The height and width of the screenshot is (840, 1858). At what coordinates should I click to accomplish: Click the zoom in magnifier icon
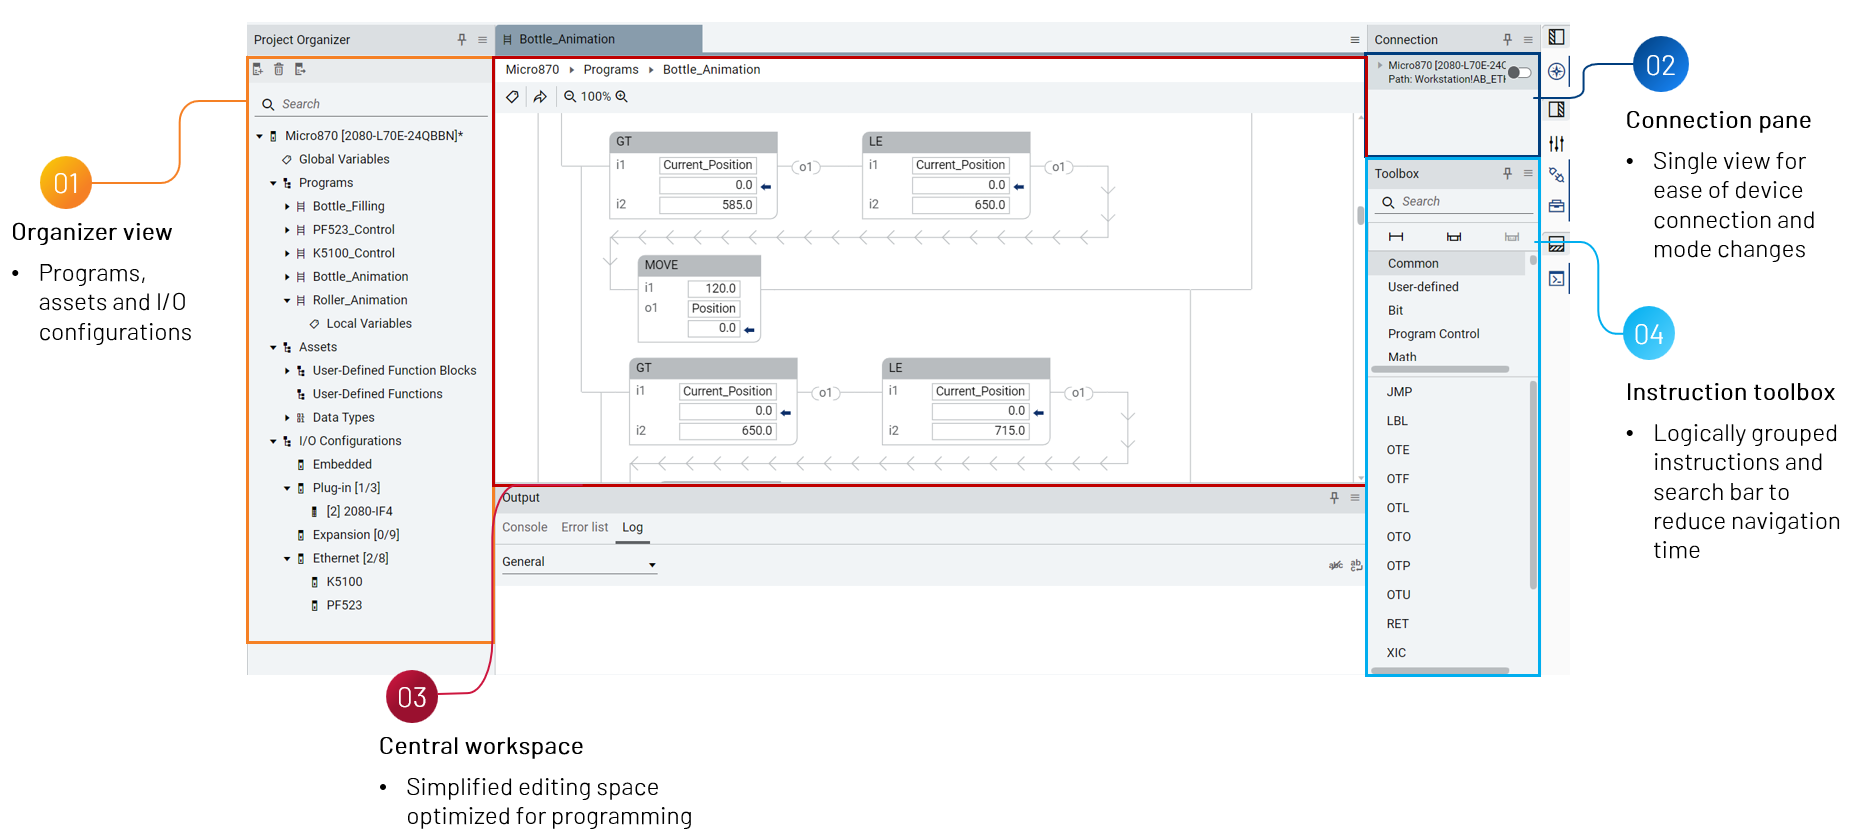point(622,97)
